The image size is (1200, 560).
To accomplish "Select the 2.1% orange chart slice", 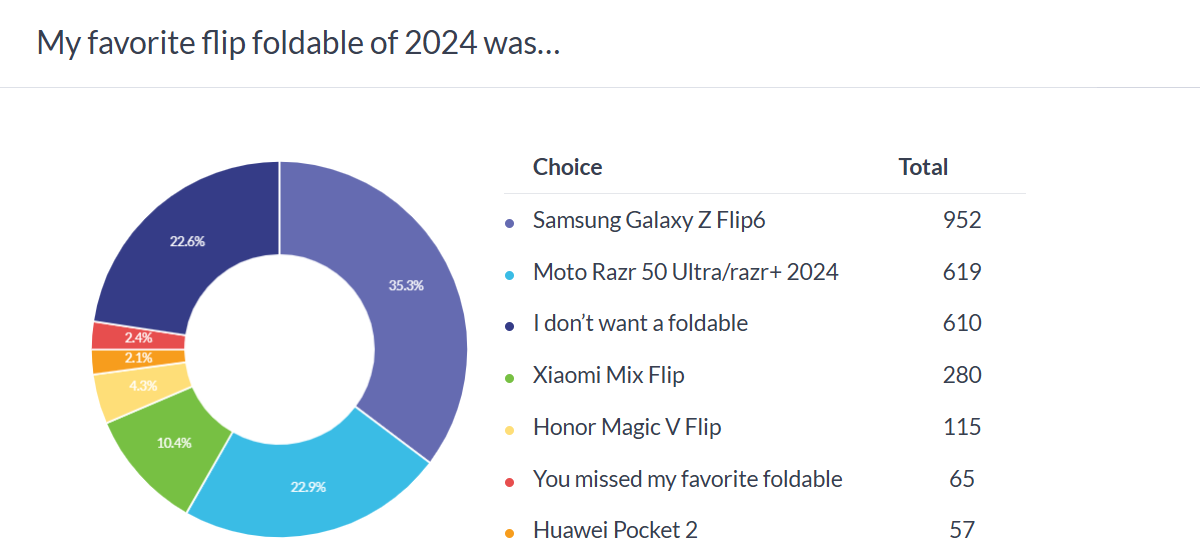I will 138,359.
